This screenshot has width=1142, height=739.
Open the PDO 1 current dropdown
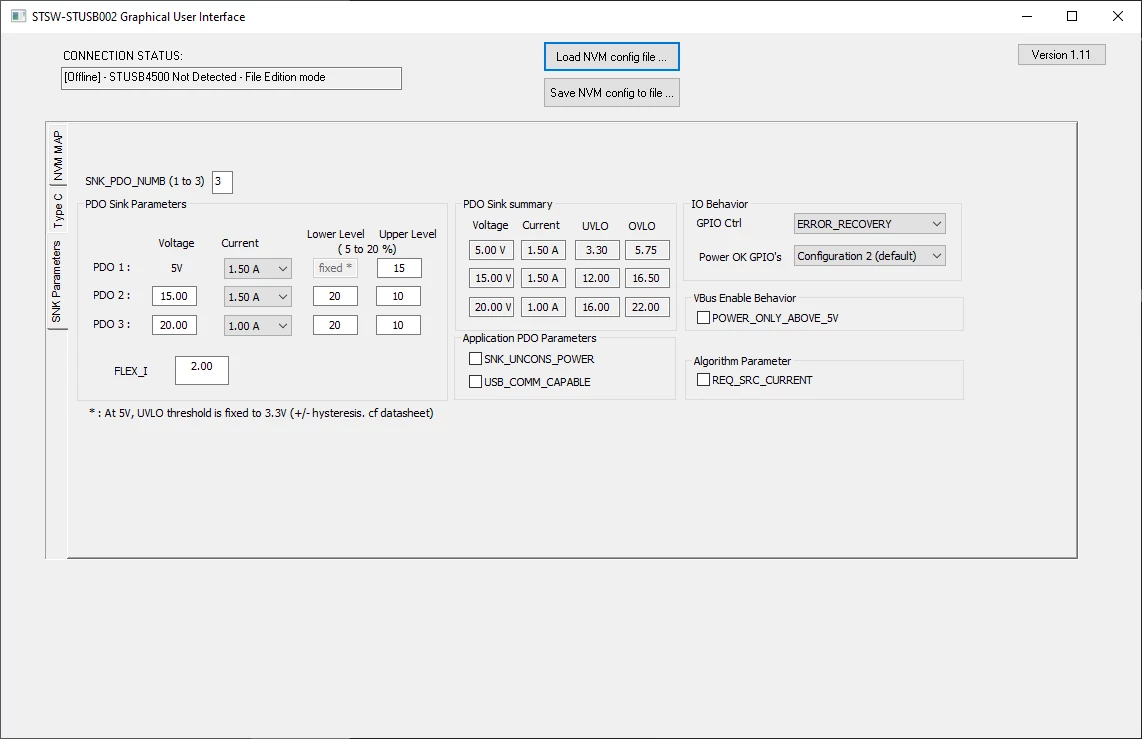coord(257,269)
